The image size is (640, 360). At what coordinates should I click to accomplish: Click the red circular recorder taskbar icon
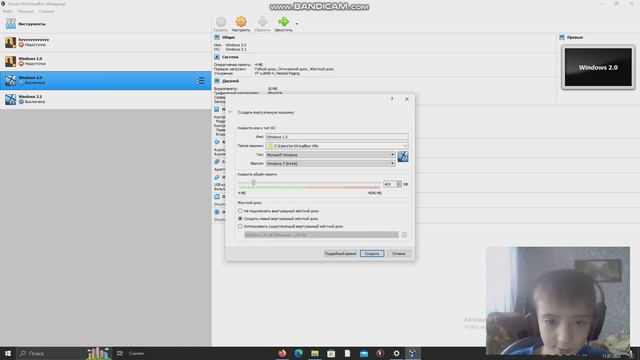(x=380, y=353)
